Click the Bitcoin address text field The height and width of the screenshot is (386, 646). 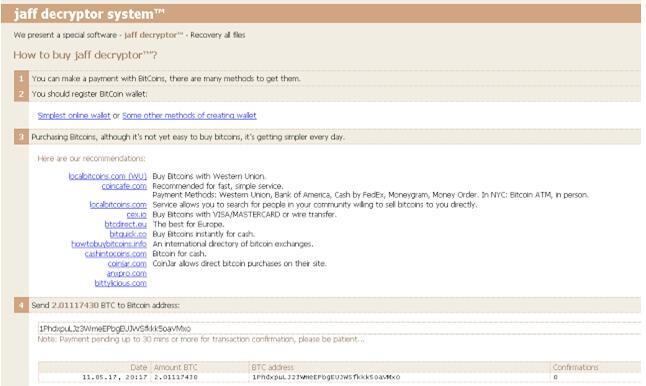click(339, 328)
